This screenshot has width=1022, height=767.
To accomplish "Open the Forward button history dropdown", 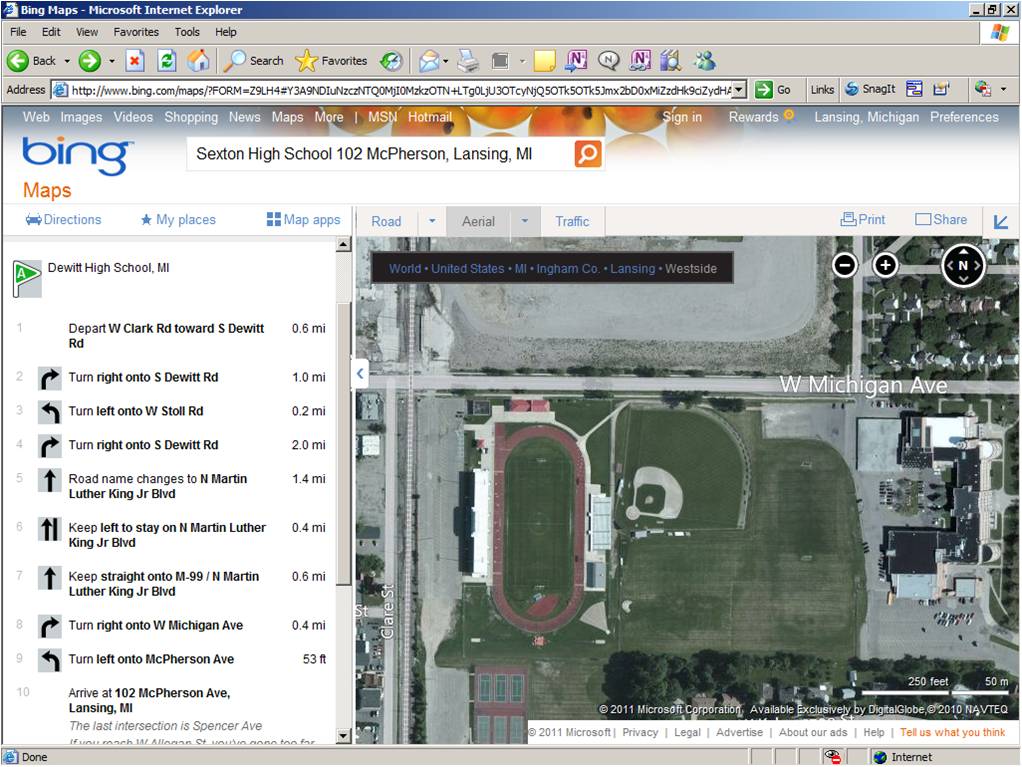I will [x=111, y=61].
